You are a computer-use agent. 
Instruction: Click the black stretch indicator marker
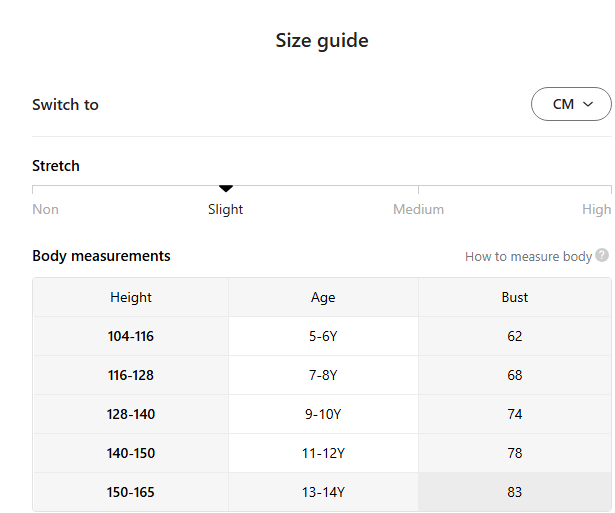point(226,188)
